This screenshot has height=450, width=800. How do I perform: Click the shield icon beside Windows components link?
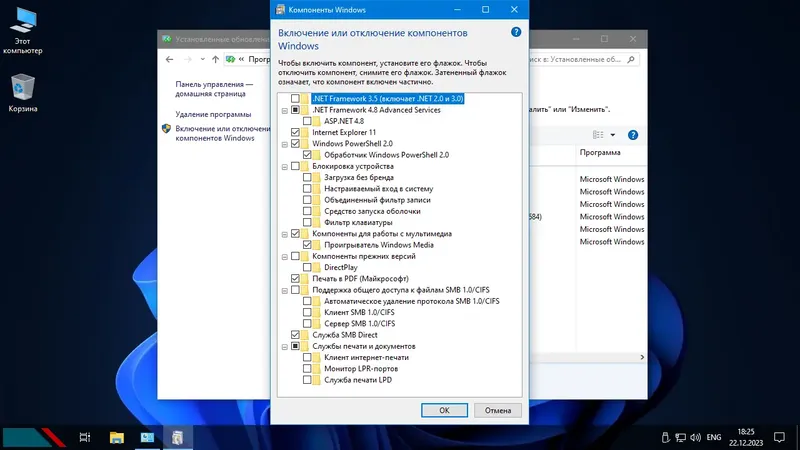point(166,129)
